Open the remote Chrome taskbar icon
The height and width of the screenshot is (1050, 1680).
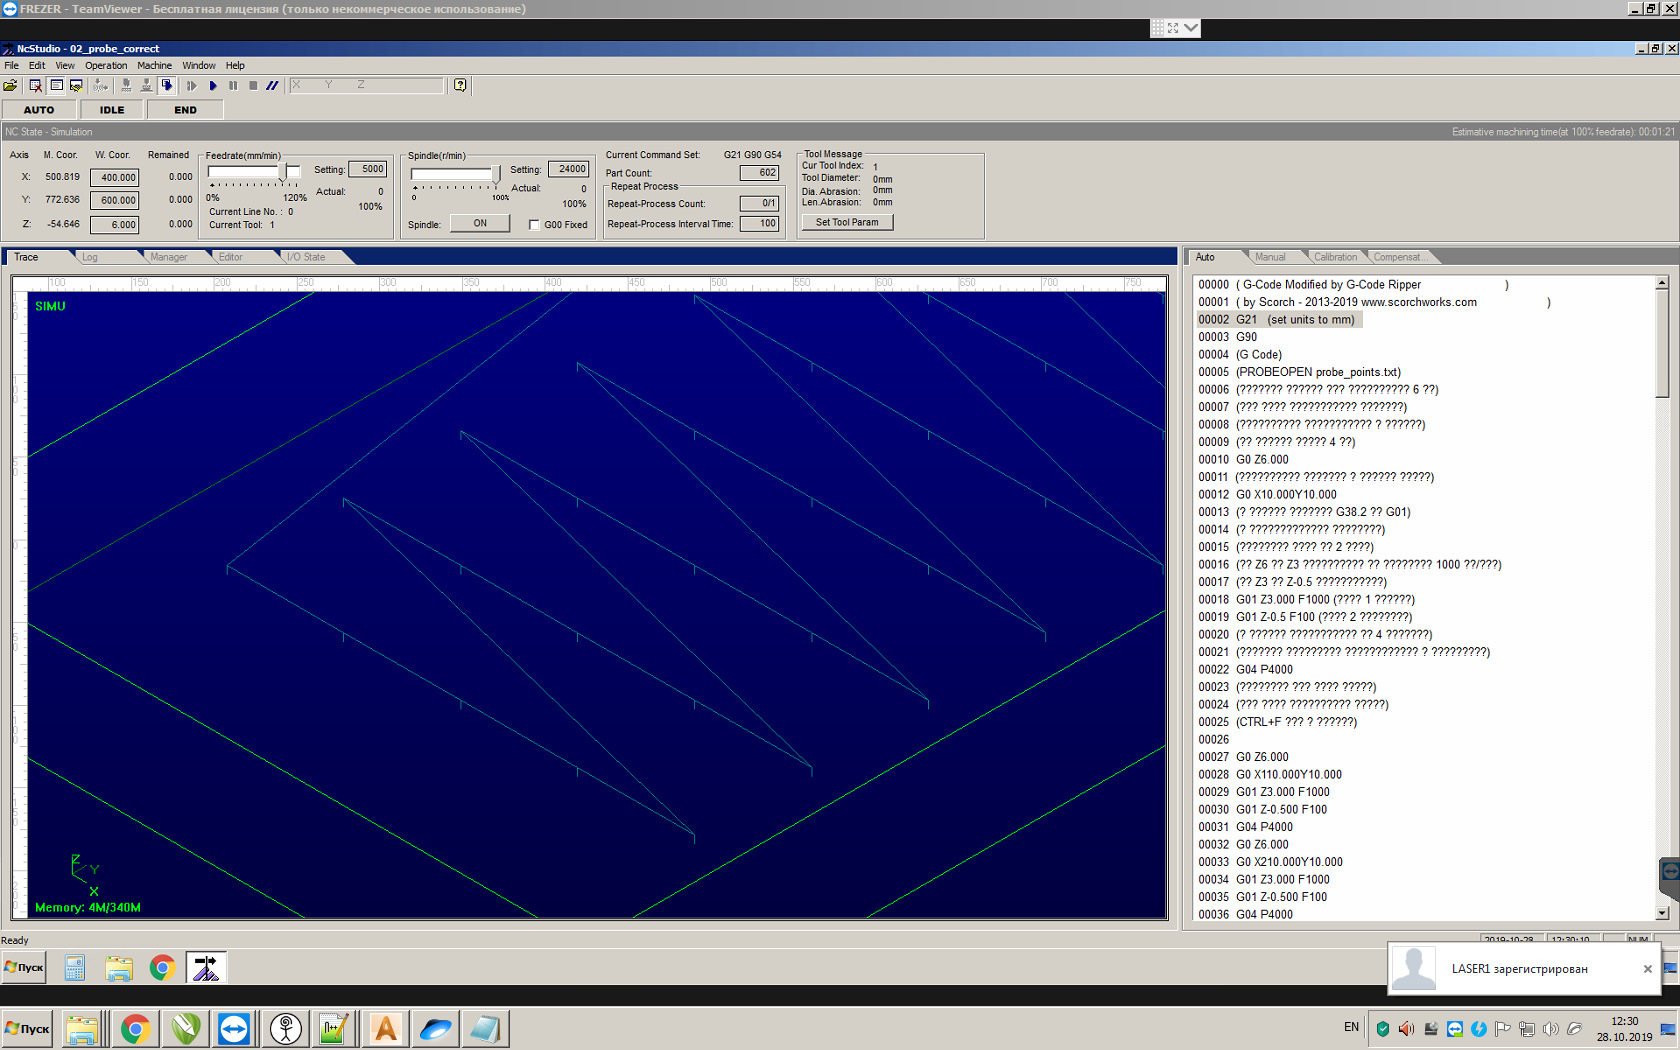pos(162,967)
